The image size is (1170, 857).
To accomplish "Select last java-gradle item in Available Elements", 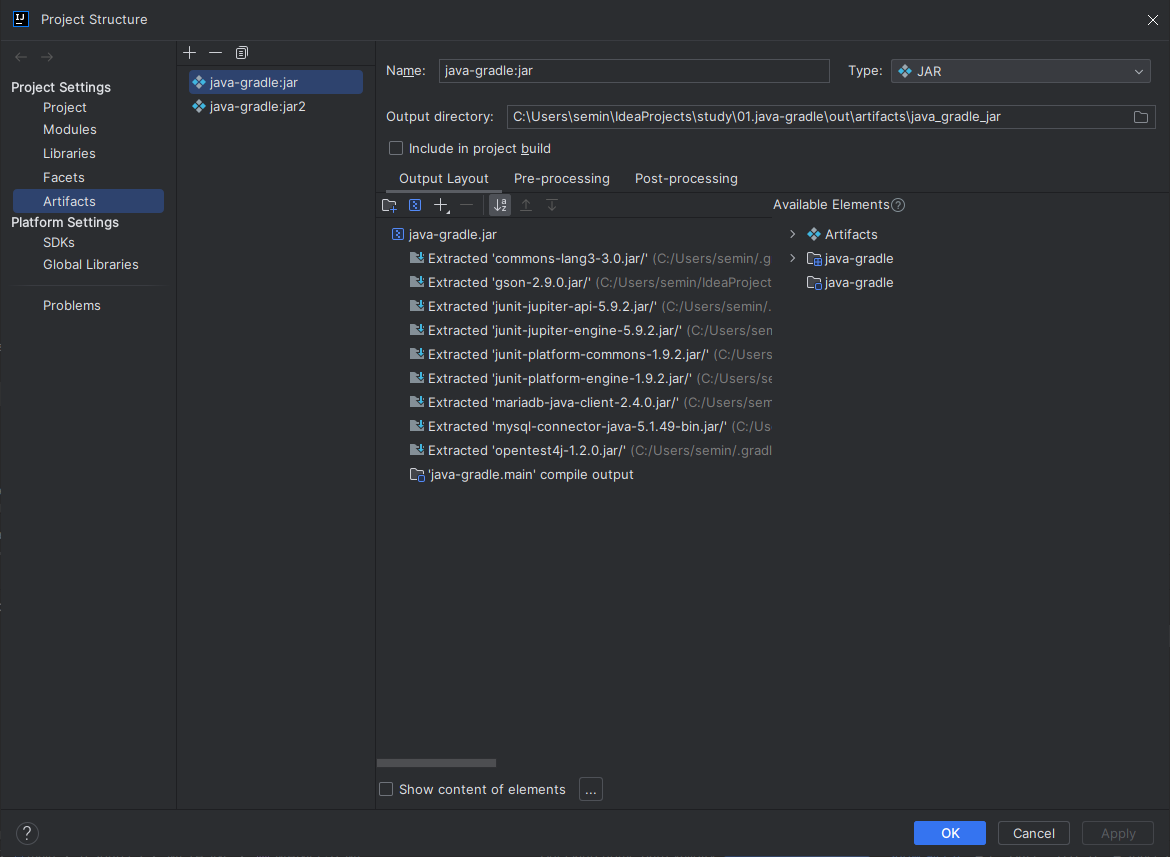I will (x=851, y=283).
